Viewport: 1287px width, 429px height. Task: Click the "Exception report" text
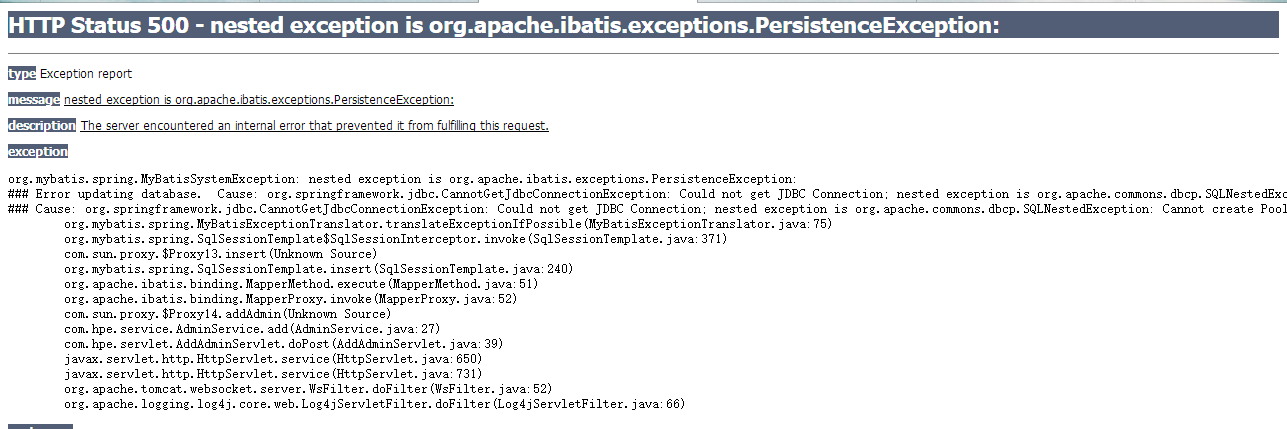click(x=86, y=74)
